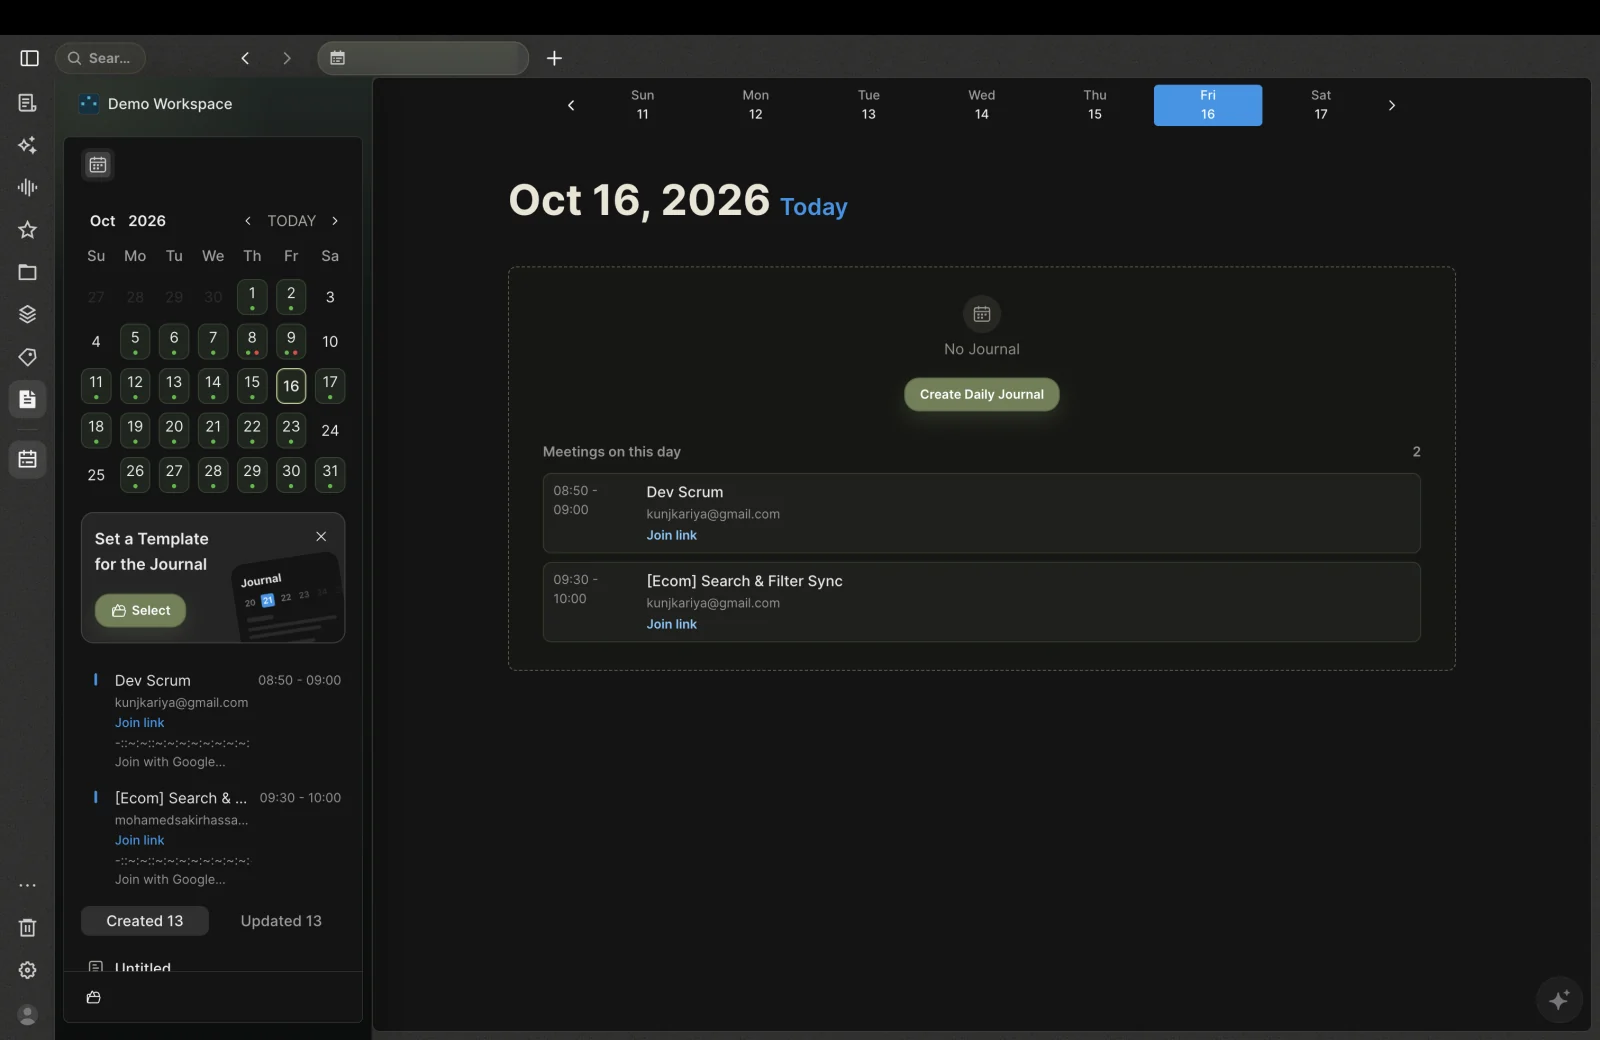Open Join link for Ecom Search & Filter Sync in main panel
1600x1040 pixels.
pos(672,624)
